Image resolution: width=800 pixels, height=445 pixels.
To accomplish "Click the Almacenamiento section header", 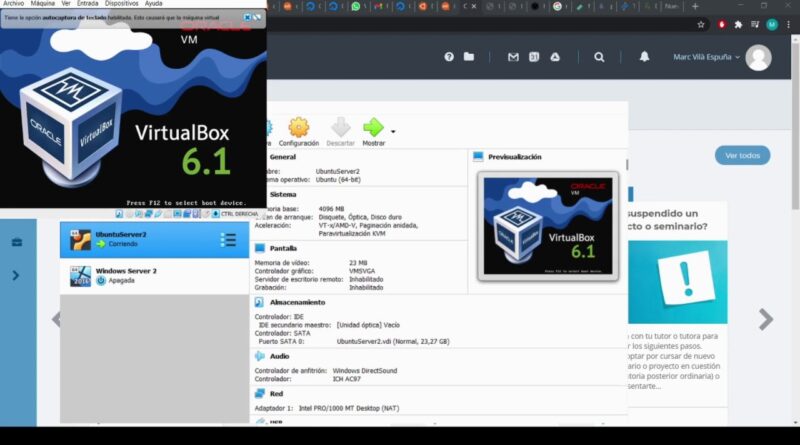I will [x=297, y=303].
